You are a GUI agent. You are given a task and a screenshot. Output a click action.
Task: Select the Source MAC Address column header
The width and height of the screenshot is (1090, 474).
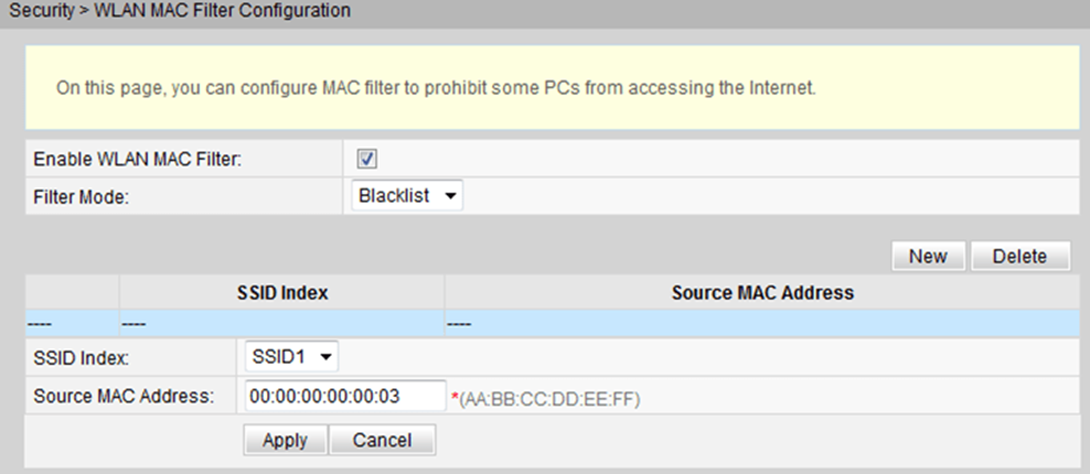pos(762,293)
